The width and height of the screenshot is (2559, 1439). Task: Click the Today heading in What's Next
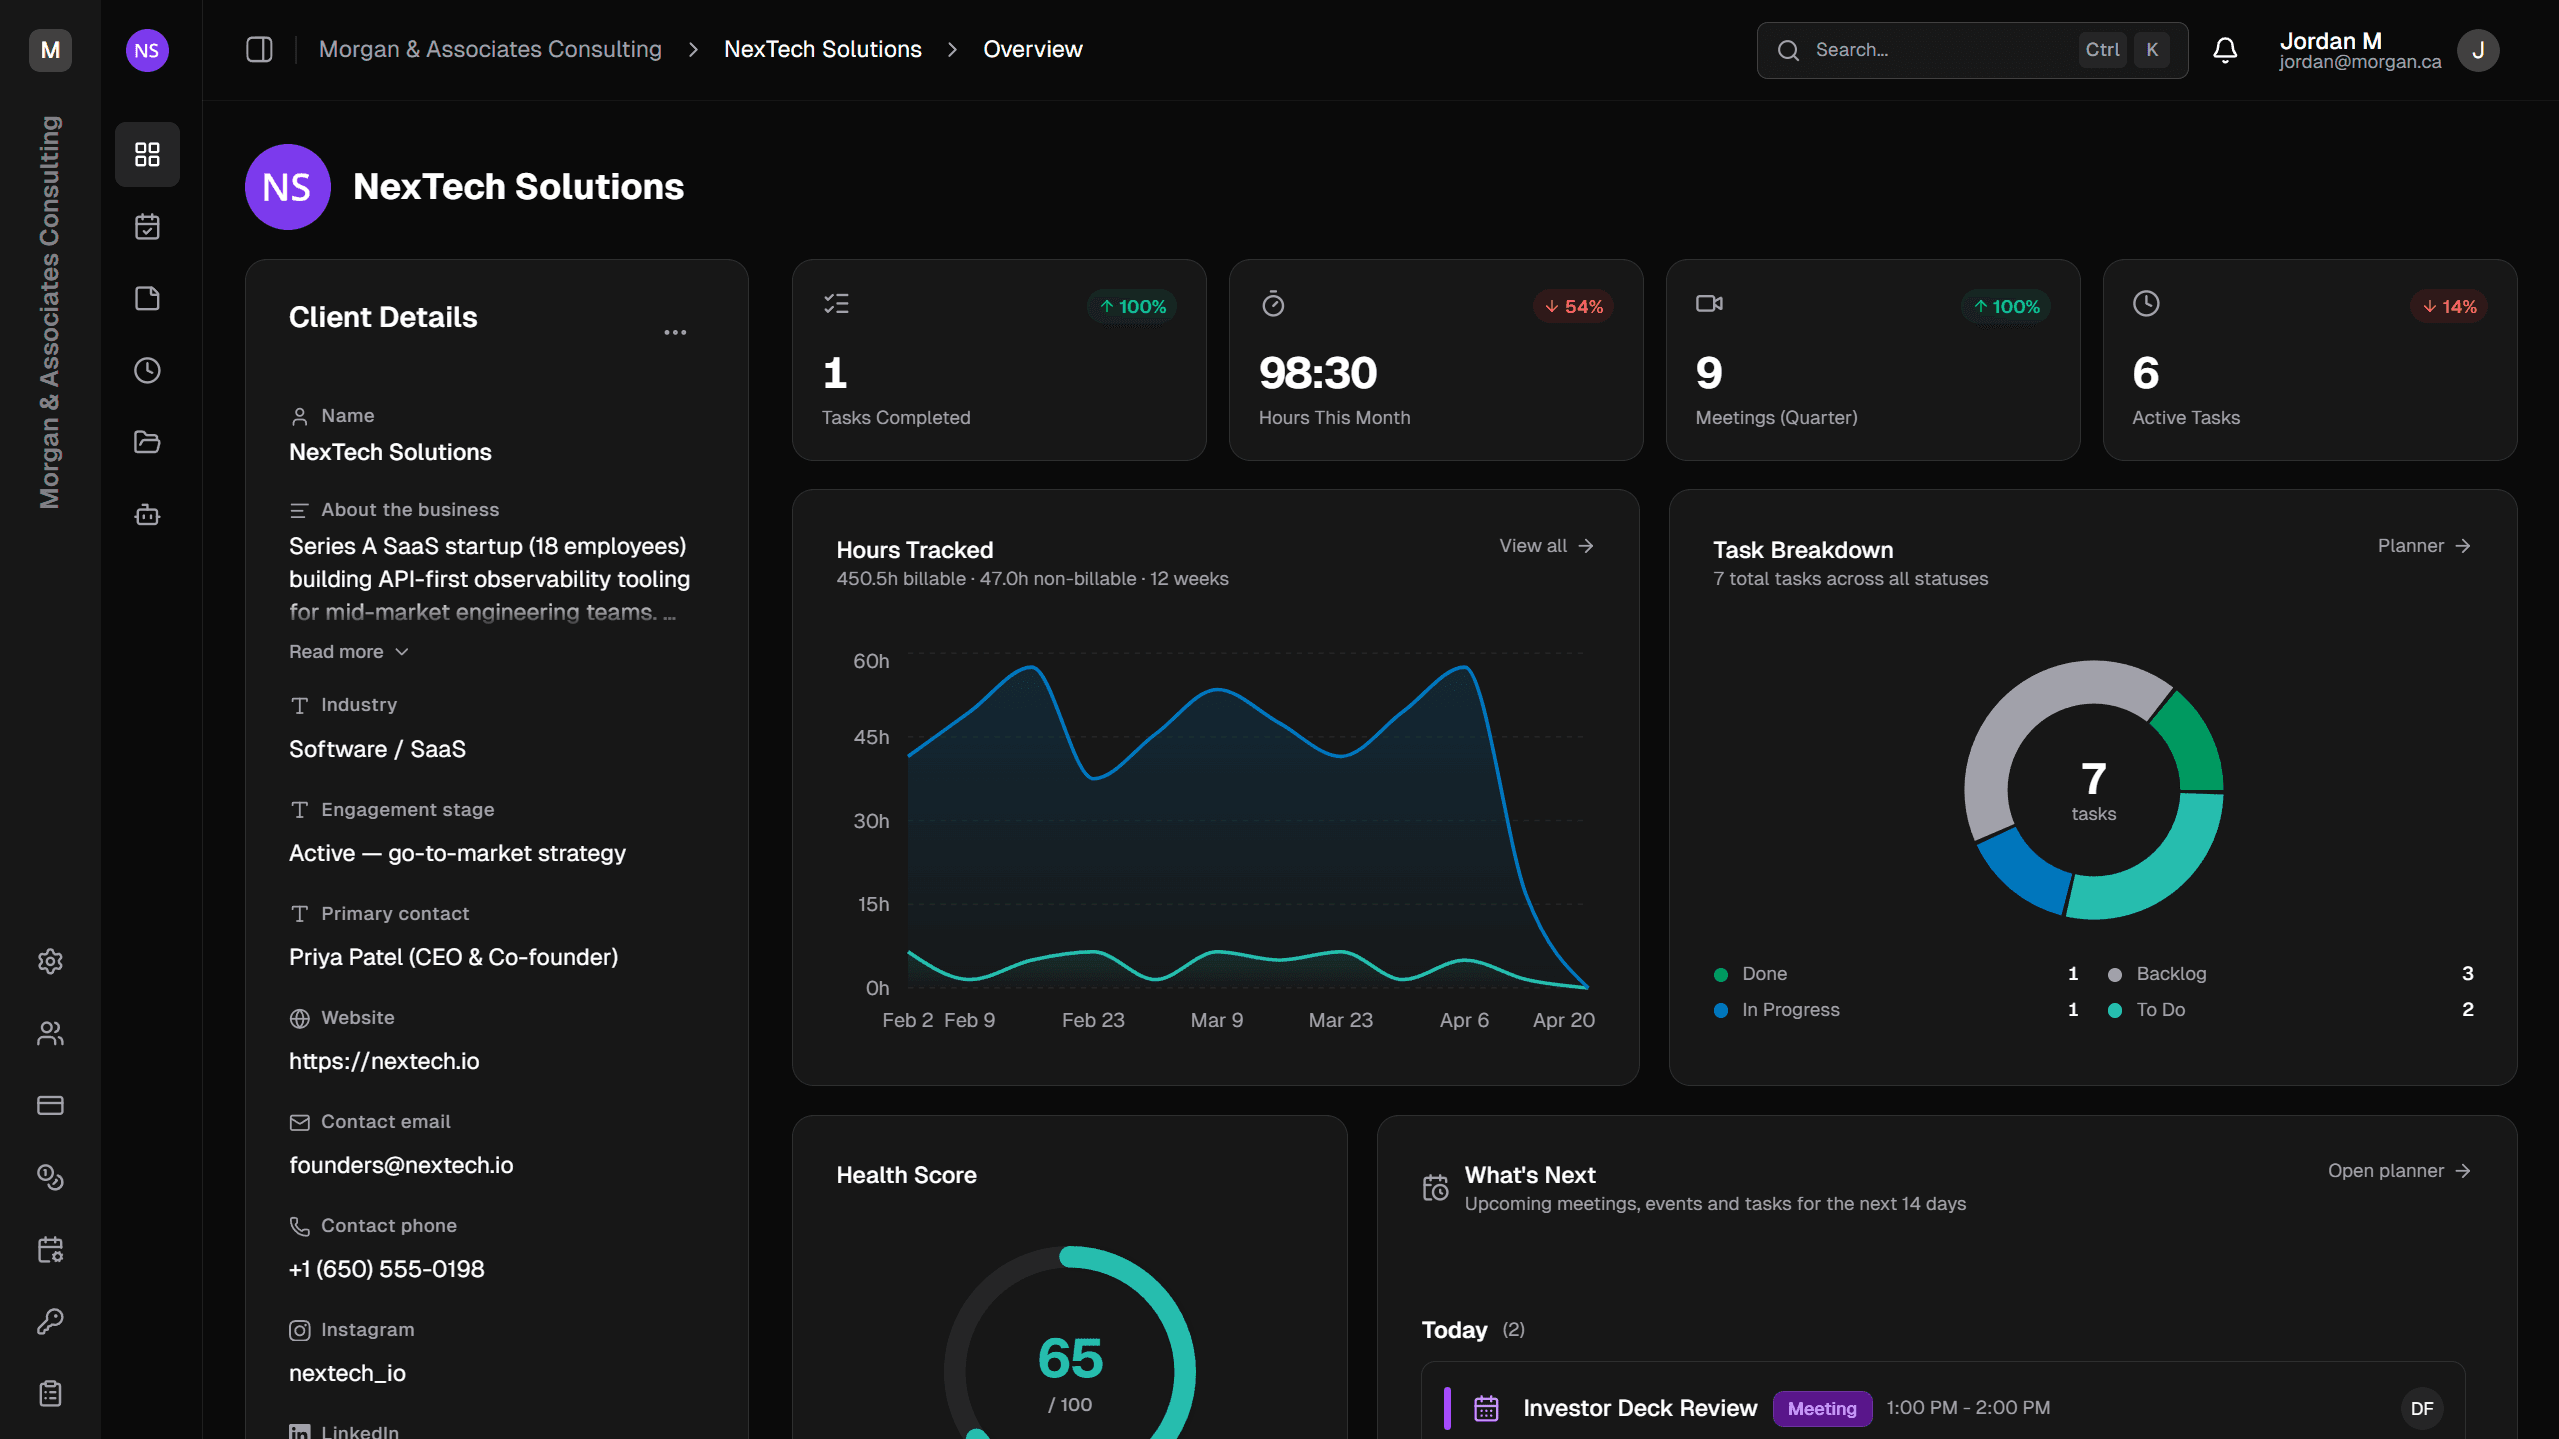[1454, 1330]
